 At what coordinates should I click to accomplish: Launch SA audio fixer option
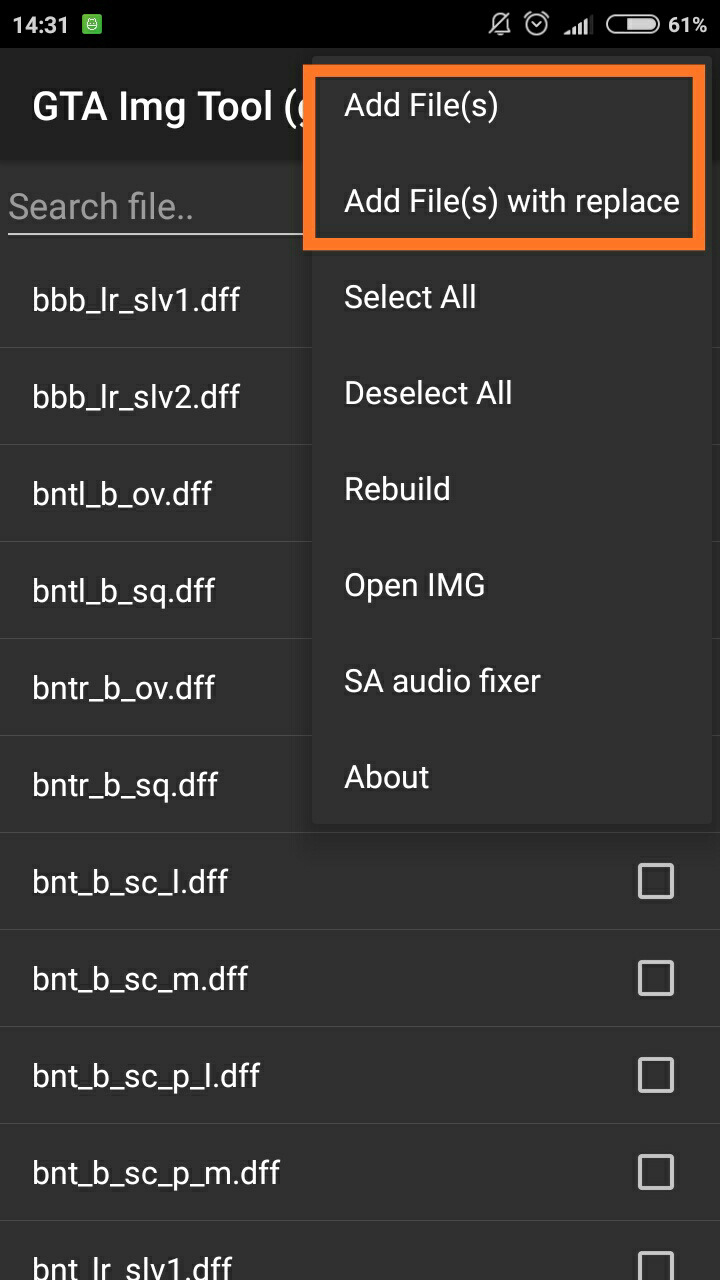coord(512,681)
